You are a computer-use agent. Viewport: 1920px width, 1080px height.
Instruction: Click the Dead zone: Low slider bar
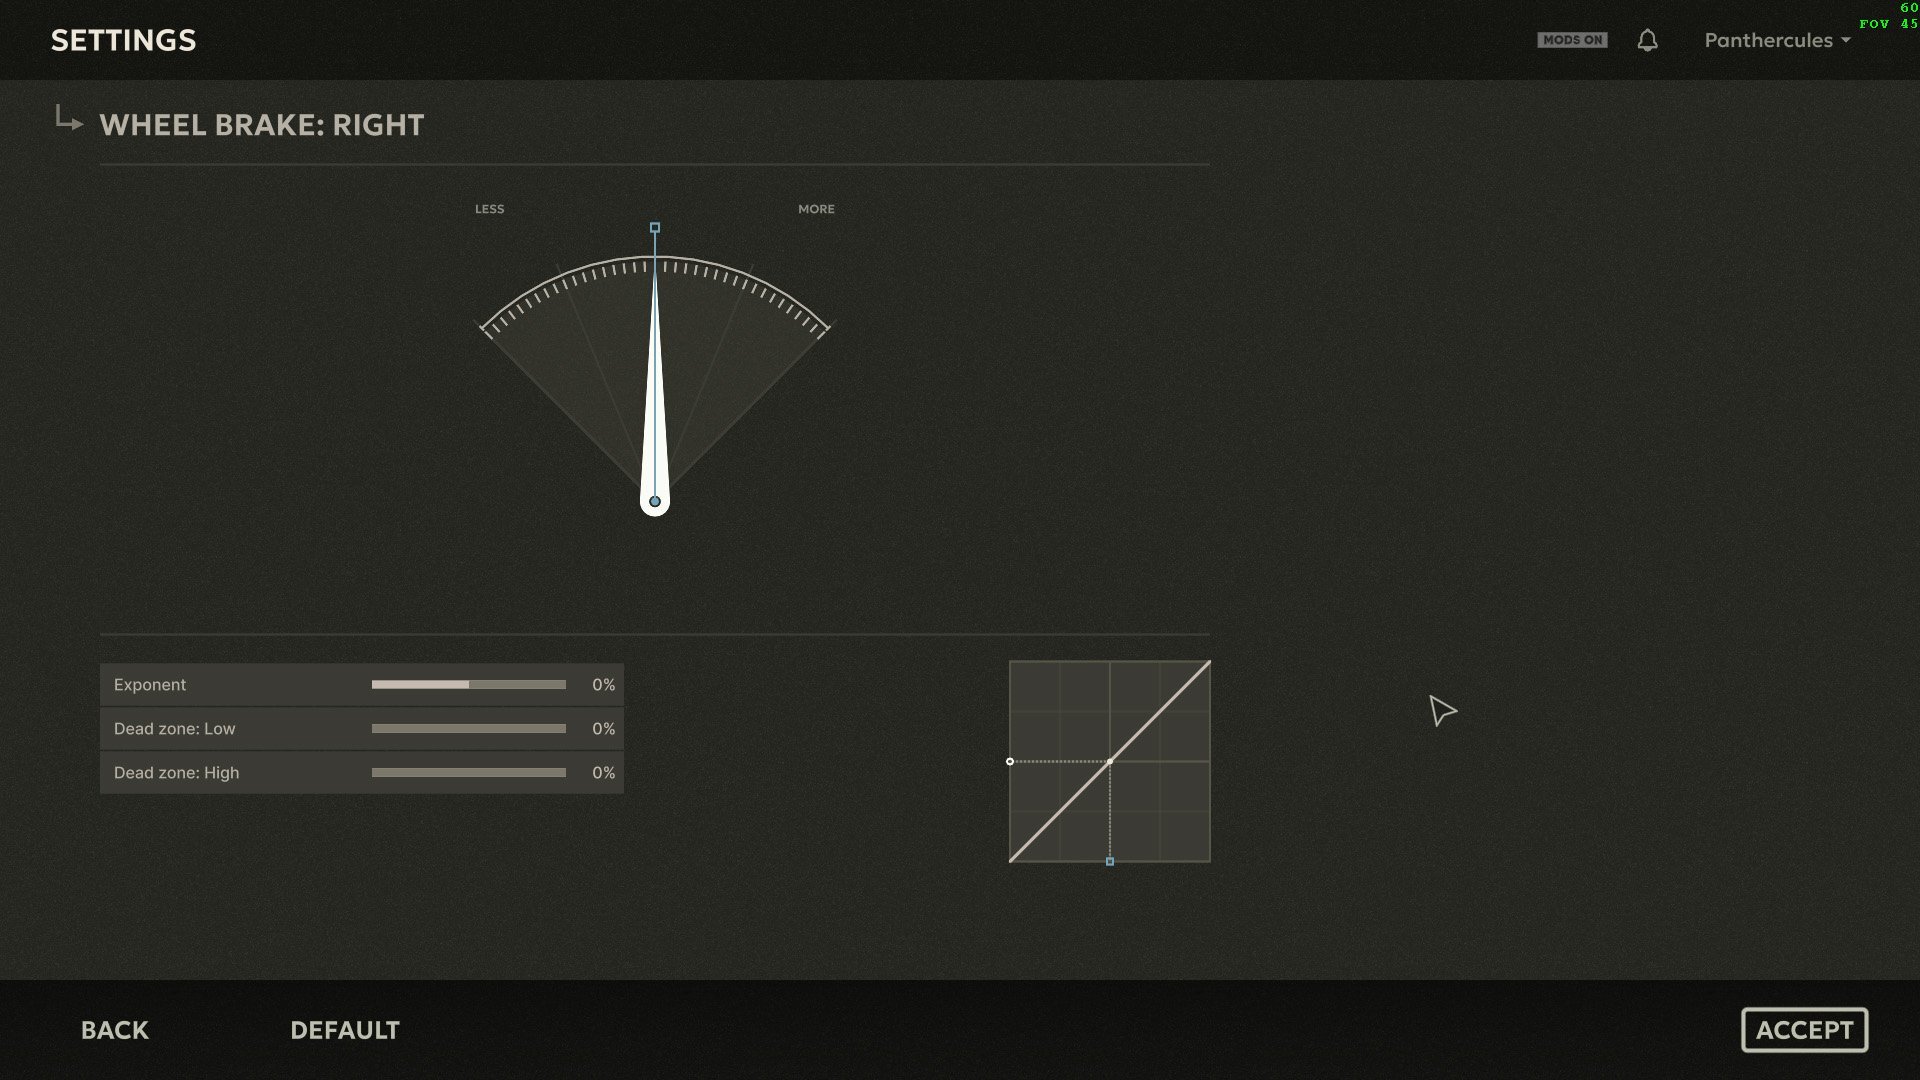coord(469,729)
